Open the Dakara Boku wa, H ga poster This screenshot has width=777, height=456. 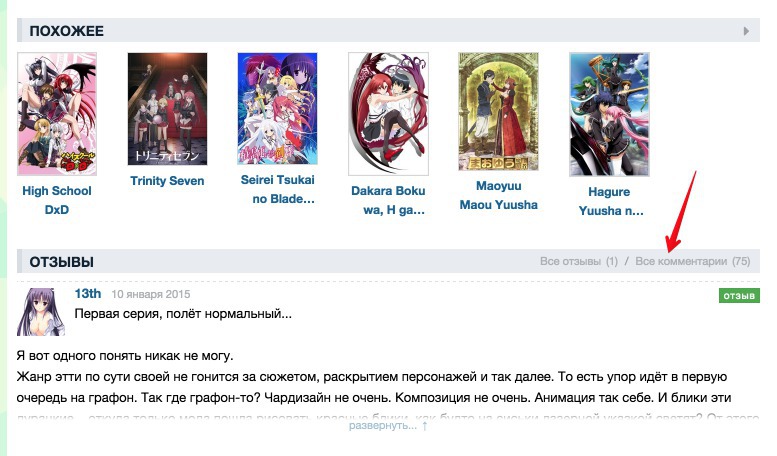click(x=388, y=114)
